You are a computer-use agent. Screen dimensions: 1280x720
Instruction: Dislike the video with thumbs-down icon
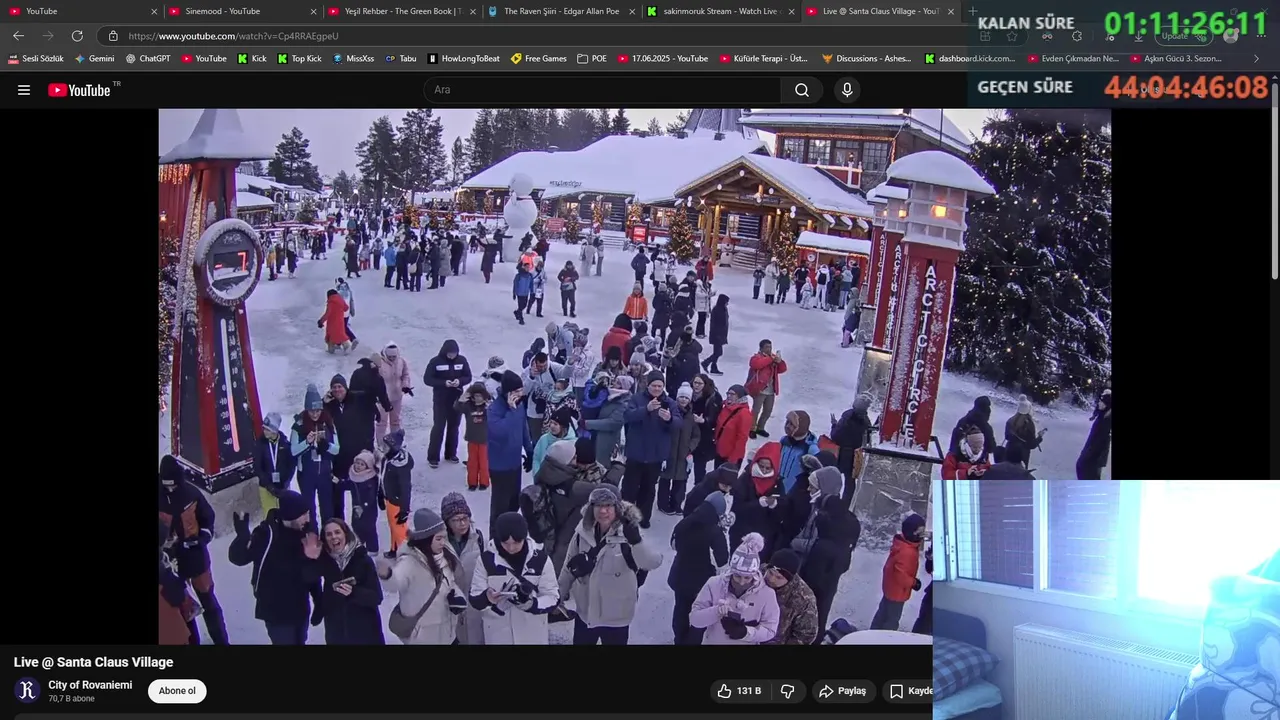pos(787,691)
